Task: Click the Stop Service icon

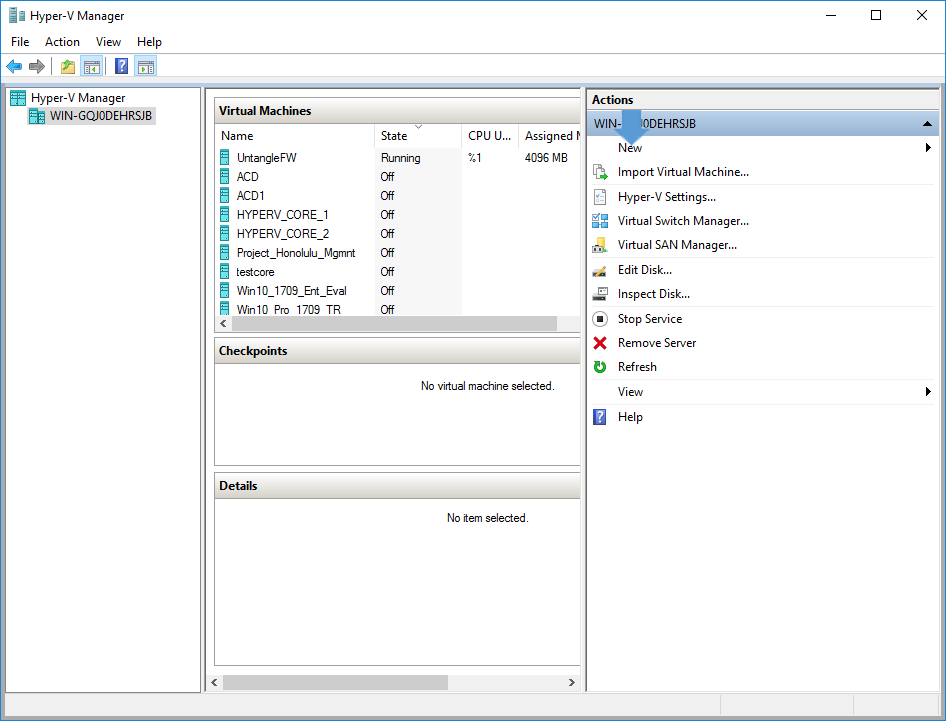Action: (x=600, y=319)
